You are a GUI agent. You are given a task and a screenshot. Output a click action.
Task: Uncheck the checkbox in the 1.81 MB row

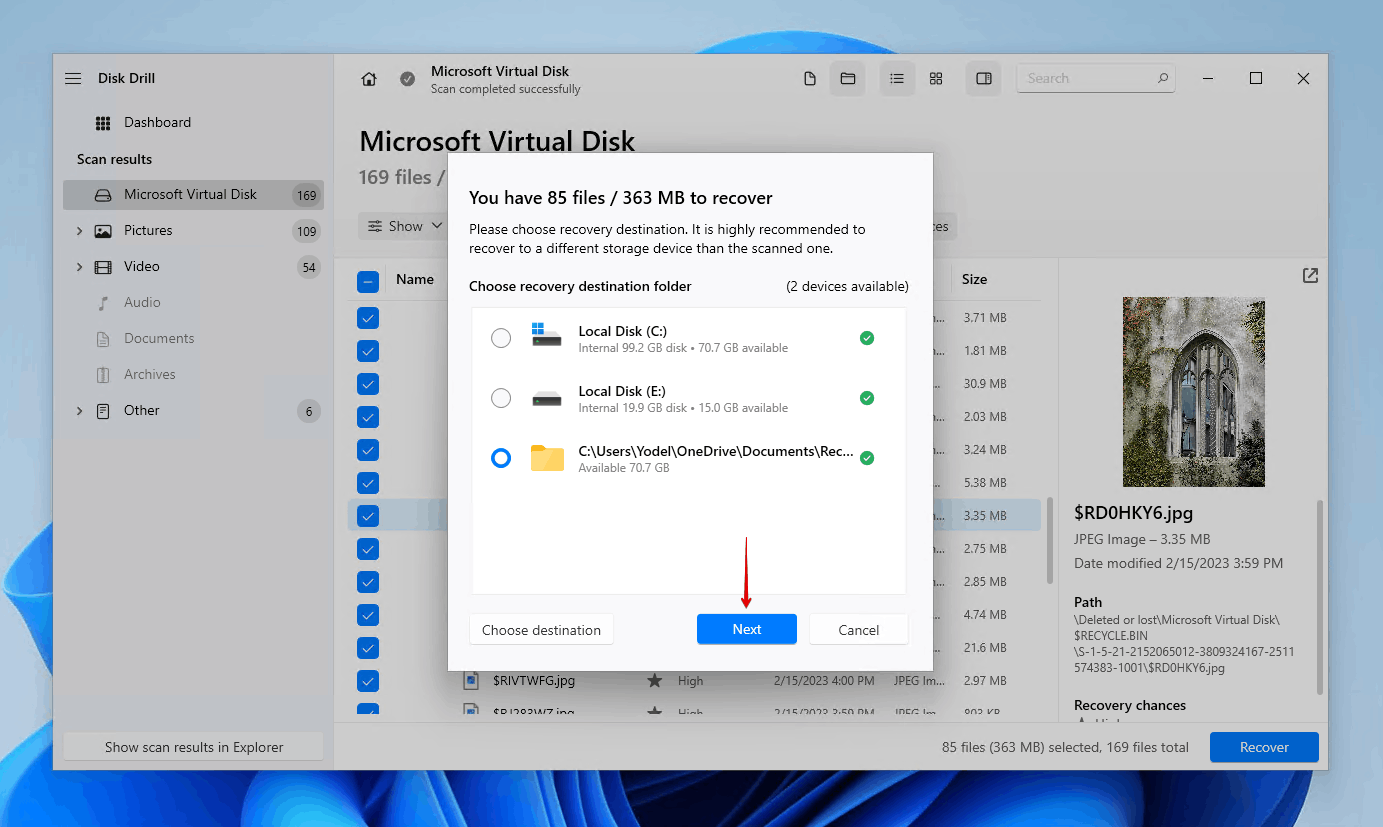(x=368, y=351)
